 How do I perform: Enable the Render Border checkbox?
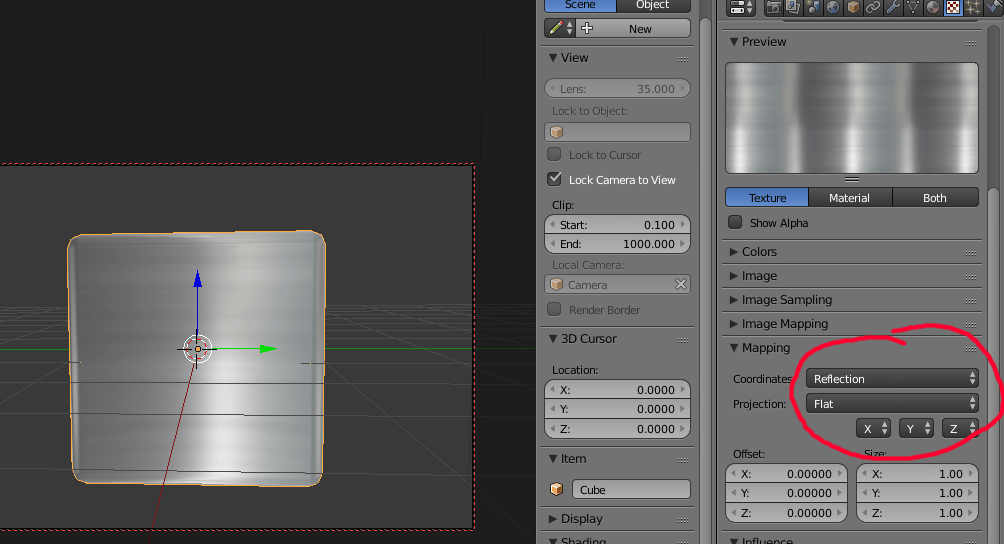555,309
